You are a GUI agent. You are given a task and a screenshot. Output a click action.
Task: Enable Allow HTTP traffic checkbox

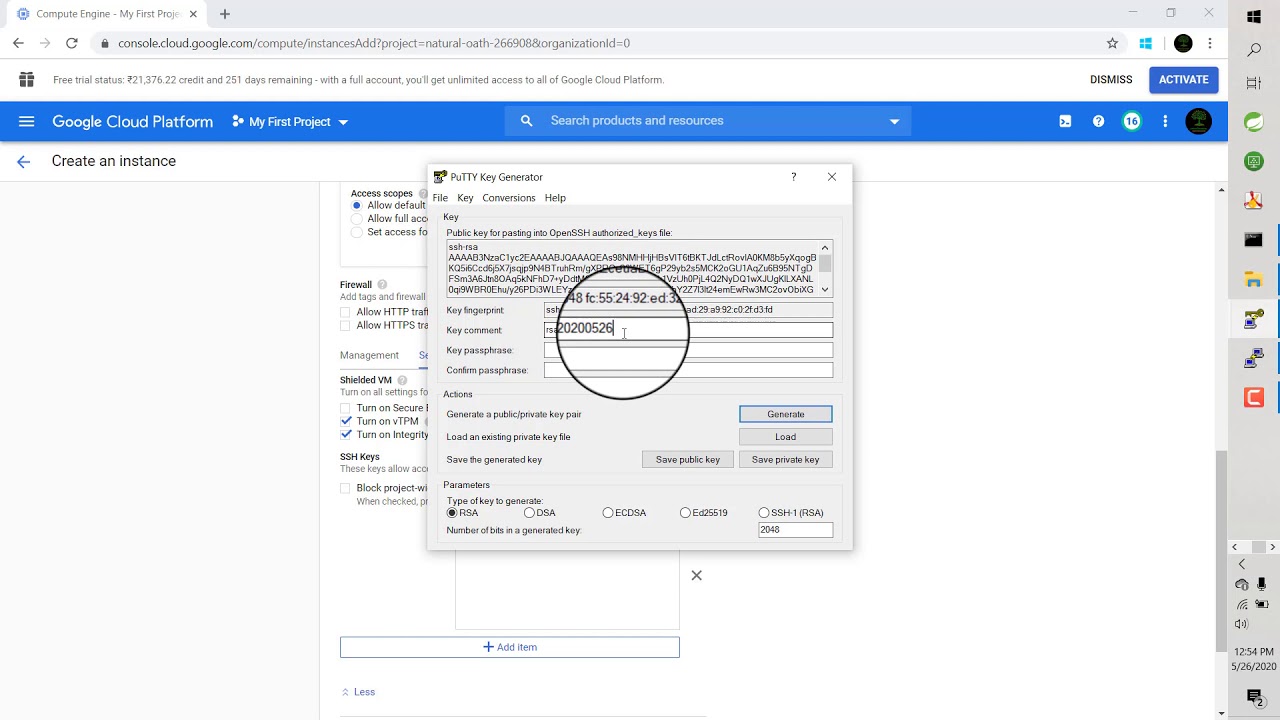346,312
